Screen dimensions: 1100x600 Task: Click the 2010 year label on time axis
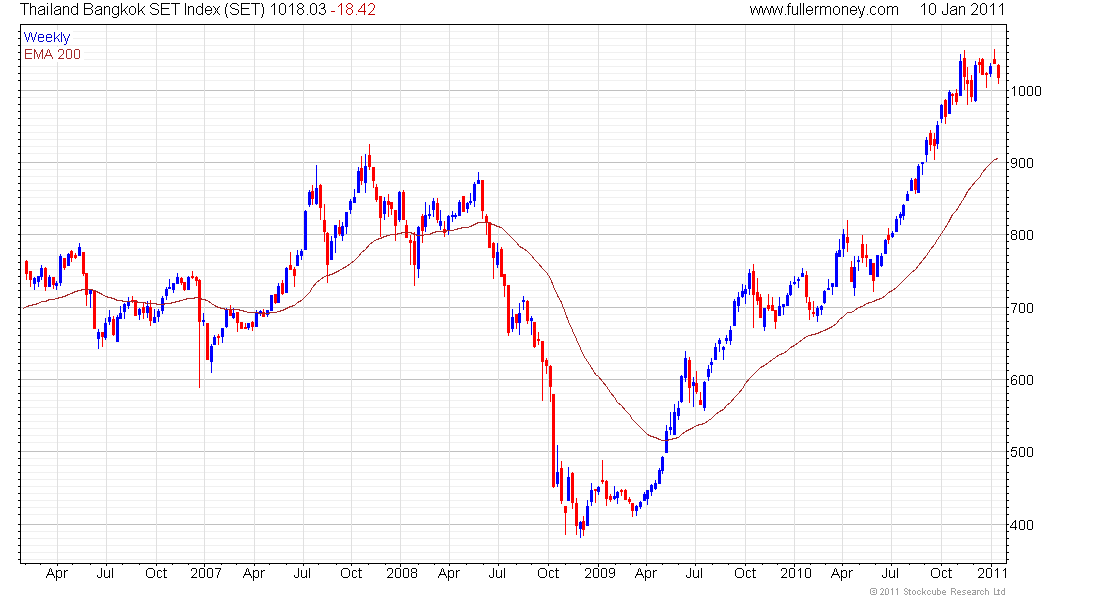click(x=796, y=573)
